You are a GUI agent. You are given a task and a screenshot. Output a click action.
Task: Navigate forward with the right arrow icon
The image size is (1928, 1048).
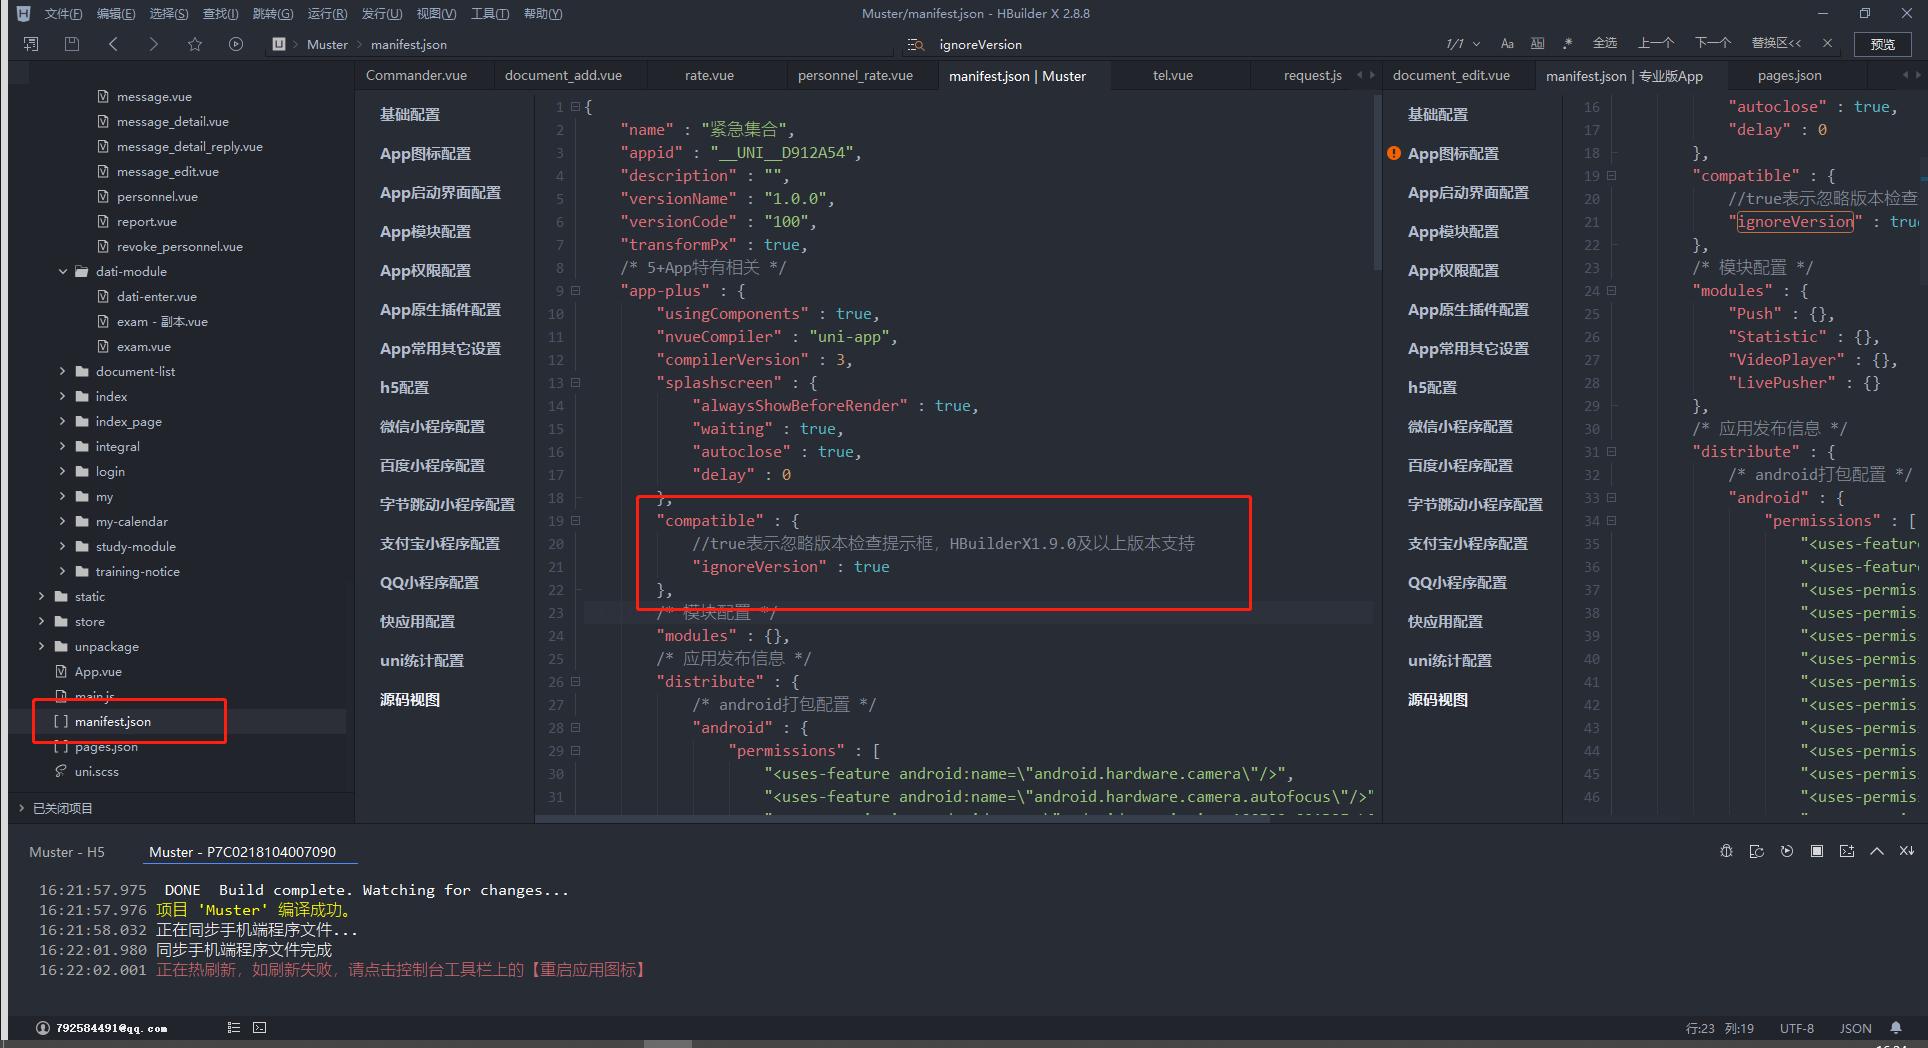pyautogui.click(x=153, y=44)
